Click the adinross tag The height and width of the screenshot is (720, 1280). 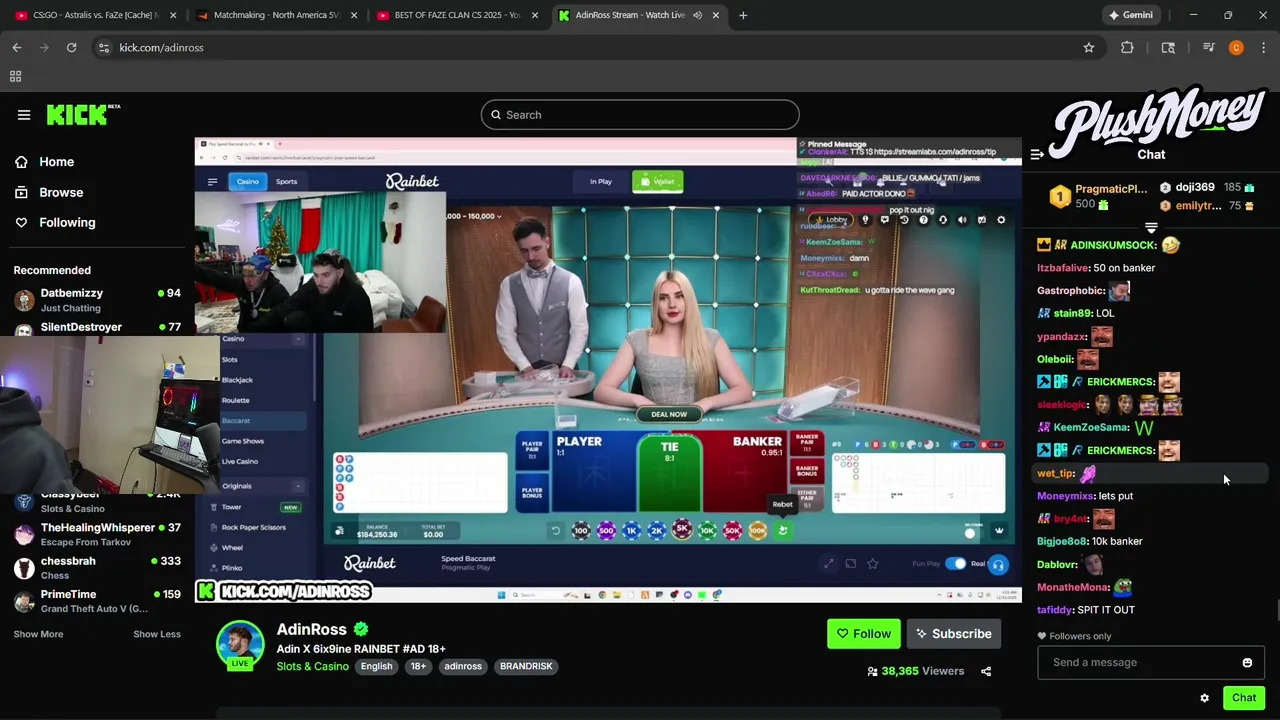pos(463,666)
